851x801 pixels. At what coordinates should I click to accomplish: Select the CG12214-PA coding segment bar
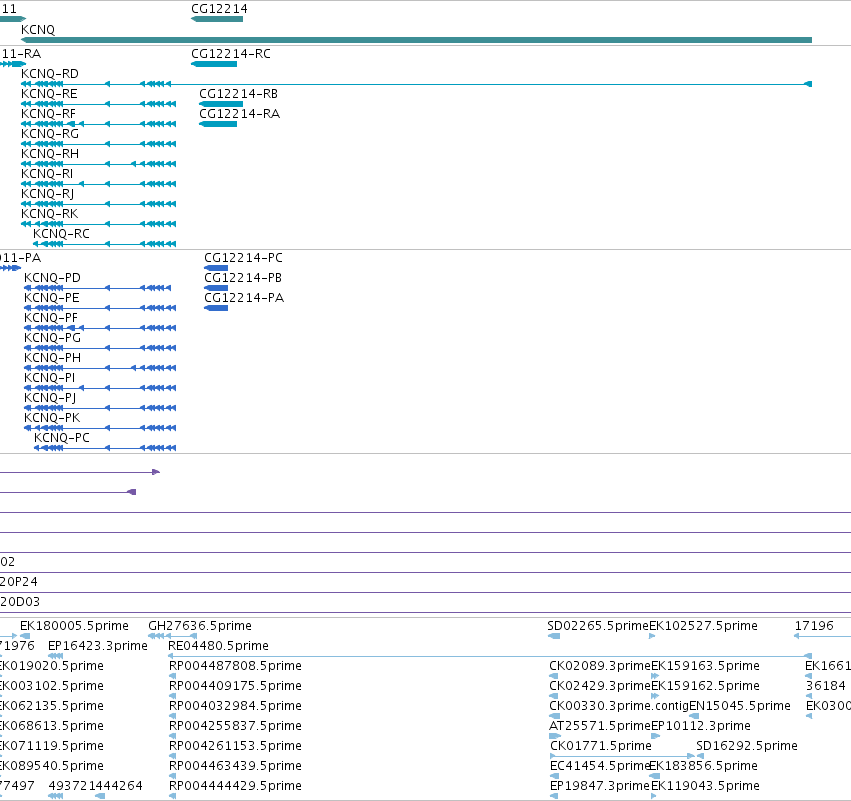216,308
